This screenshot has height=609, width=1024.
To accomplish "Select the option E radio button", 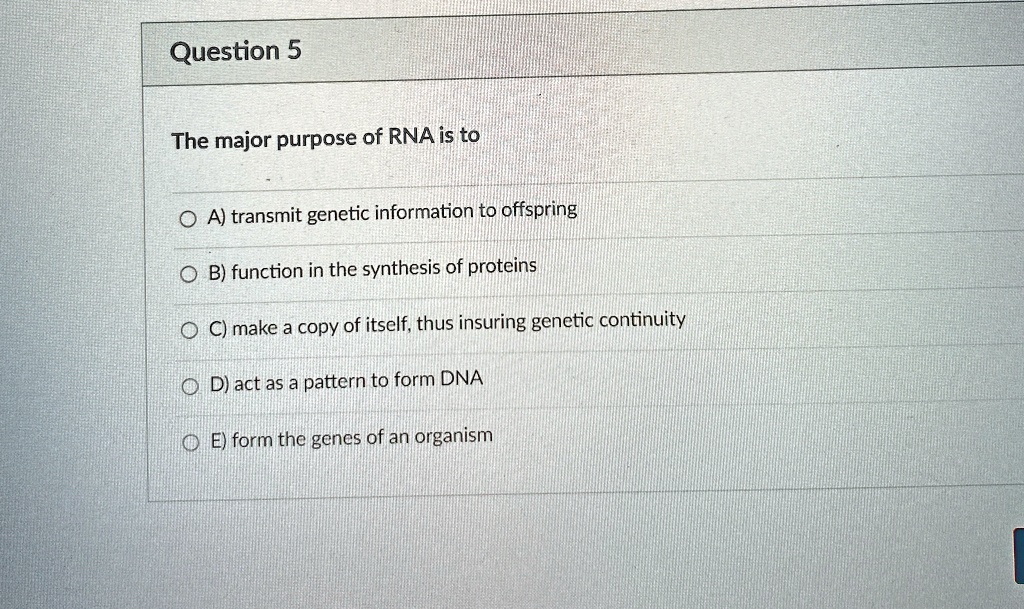I will point(190,444).
